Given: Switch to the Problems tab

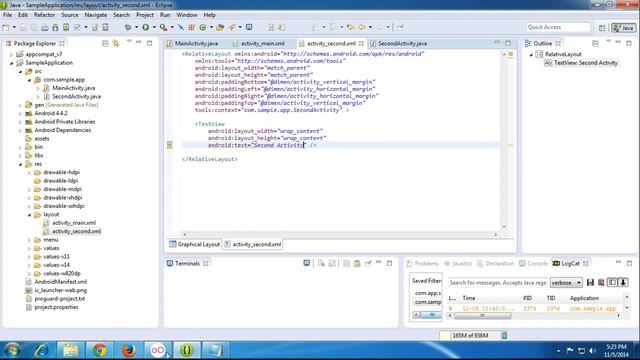Looking at the screenshot, I should [x=422, y=263].
